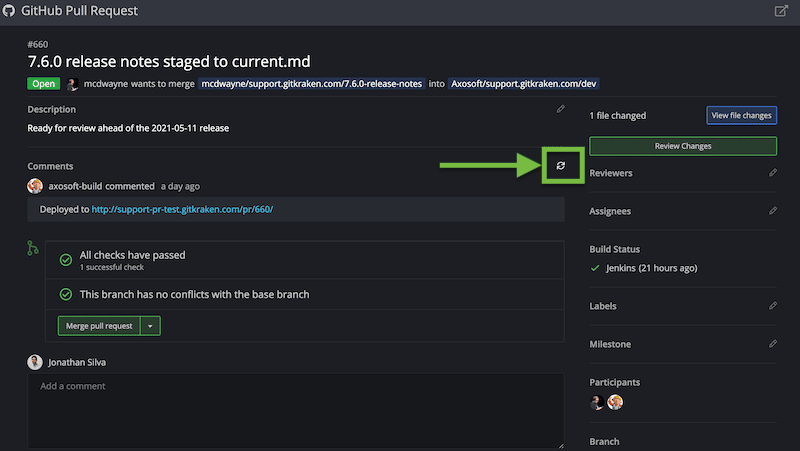Click the Review Changes button
The width and height of the screenshot is (800, 451).
pos(683,146)
